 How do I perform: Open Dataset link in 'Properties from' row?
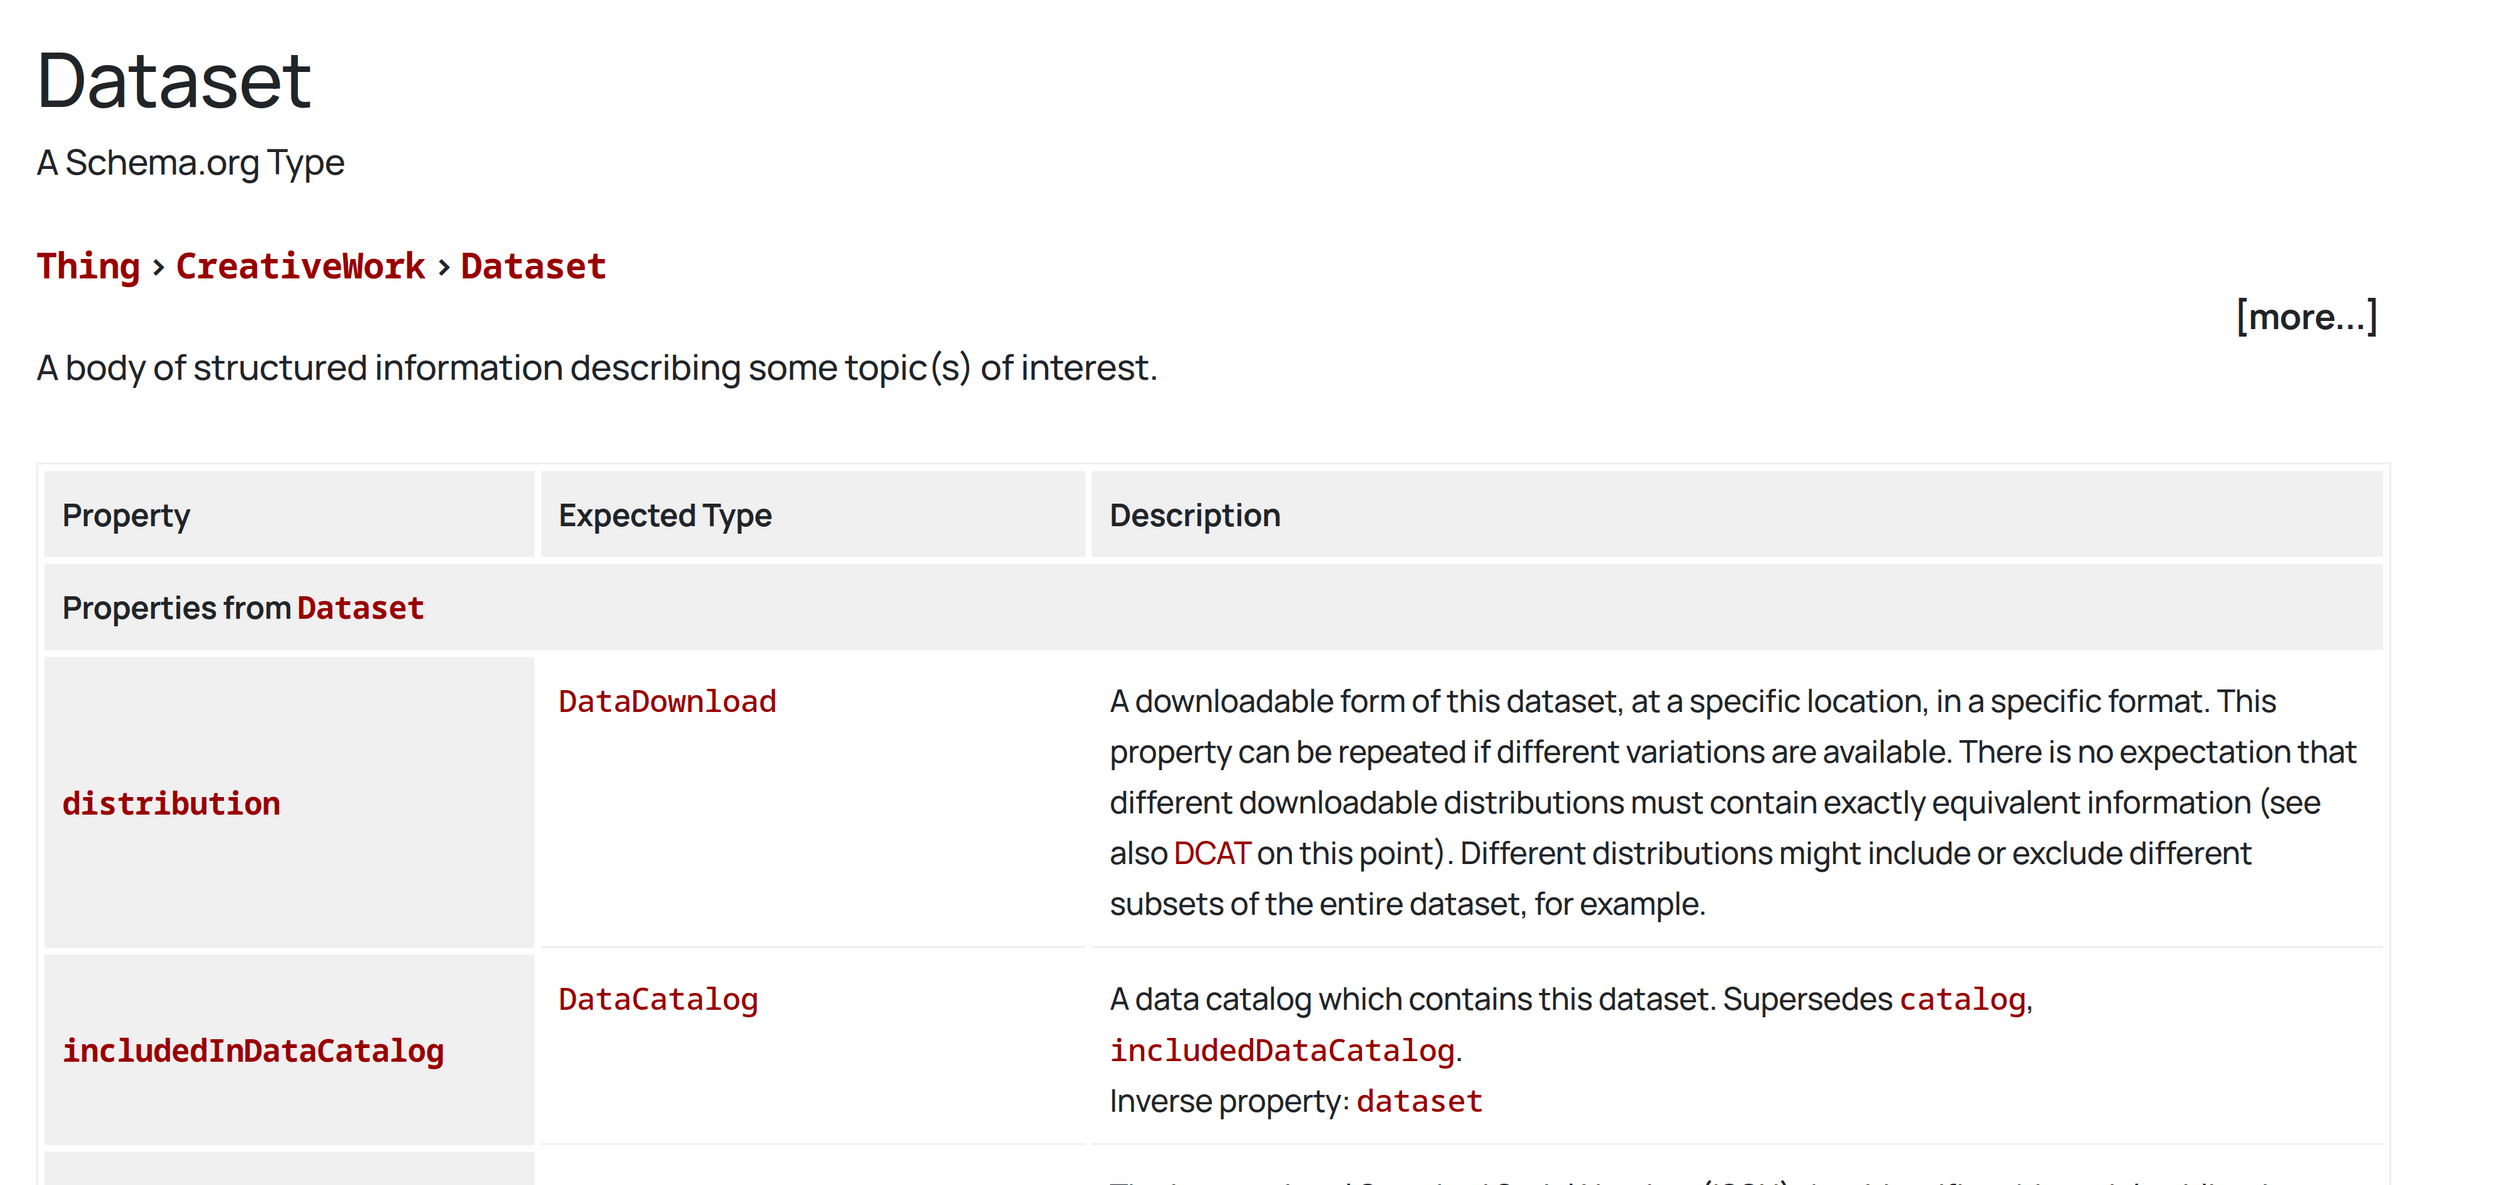click(x=360, y=608)
